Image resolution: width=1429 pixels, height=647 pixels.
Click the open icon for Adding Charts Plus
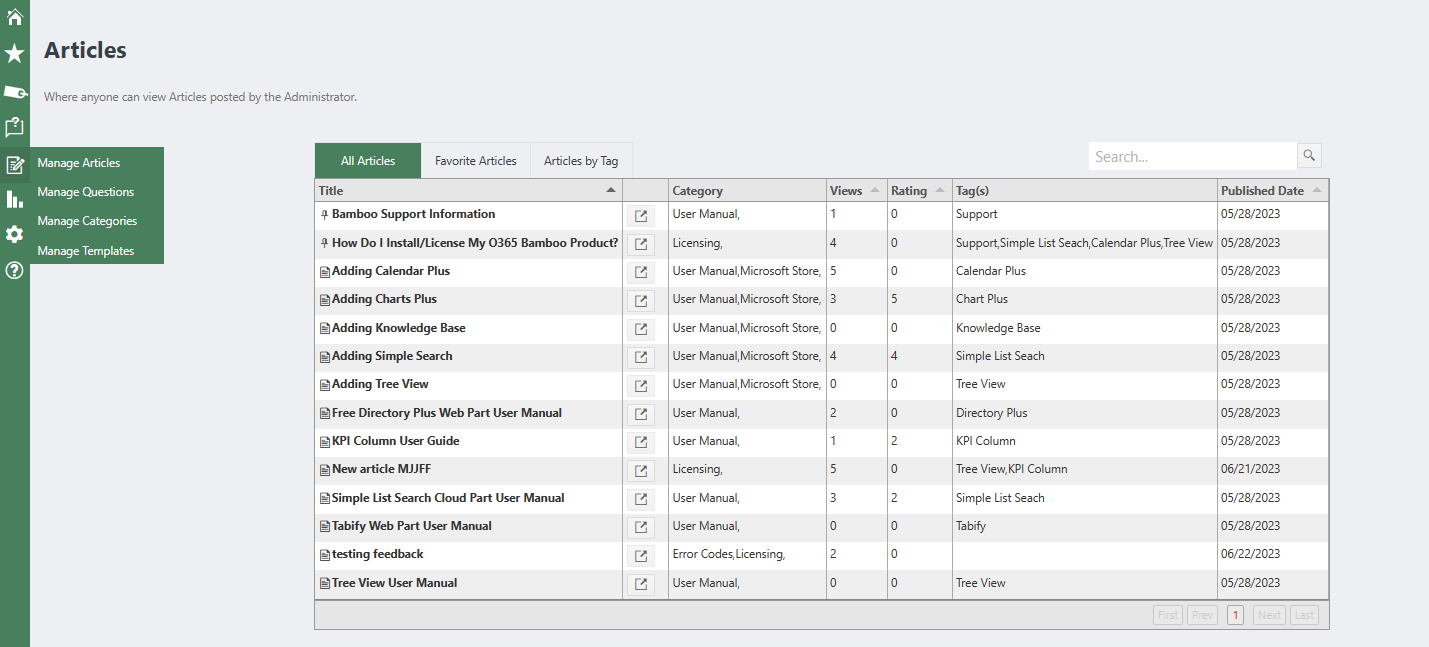(x=640, y=300)
